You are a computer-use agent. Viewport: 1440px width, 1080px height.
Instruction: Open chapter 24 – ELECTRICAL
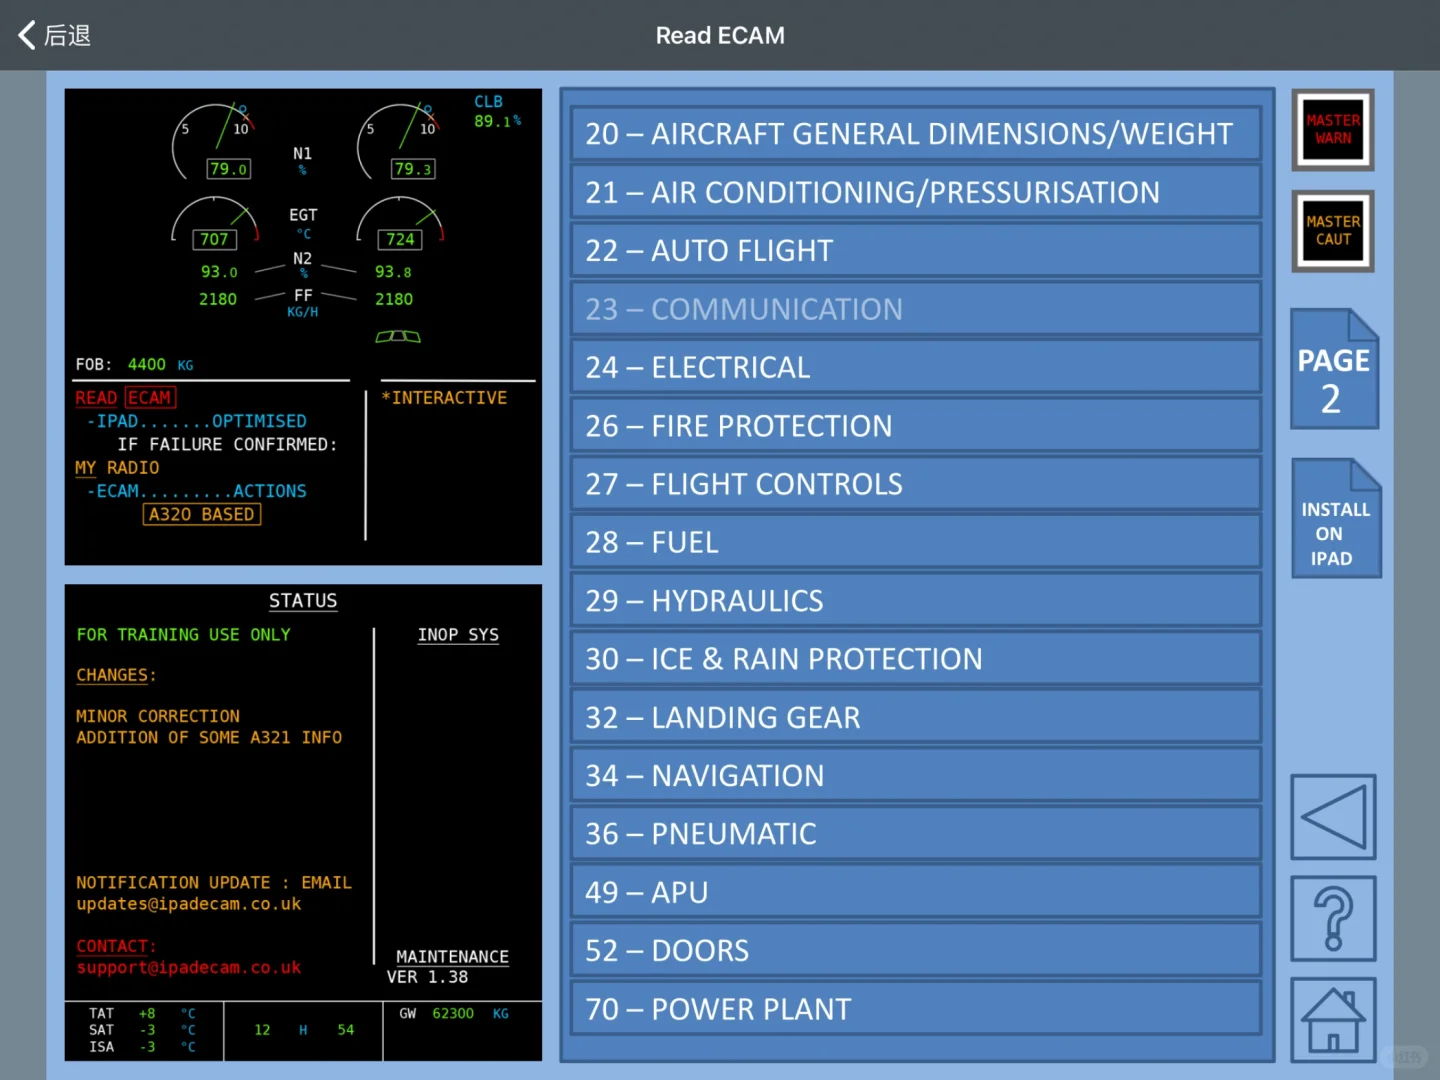pos(915,366)
